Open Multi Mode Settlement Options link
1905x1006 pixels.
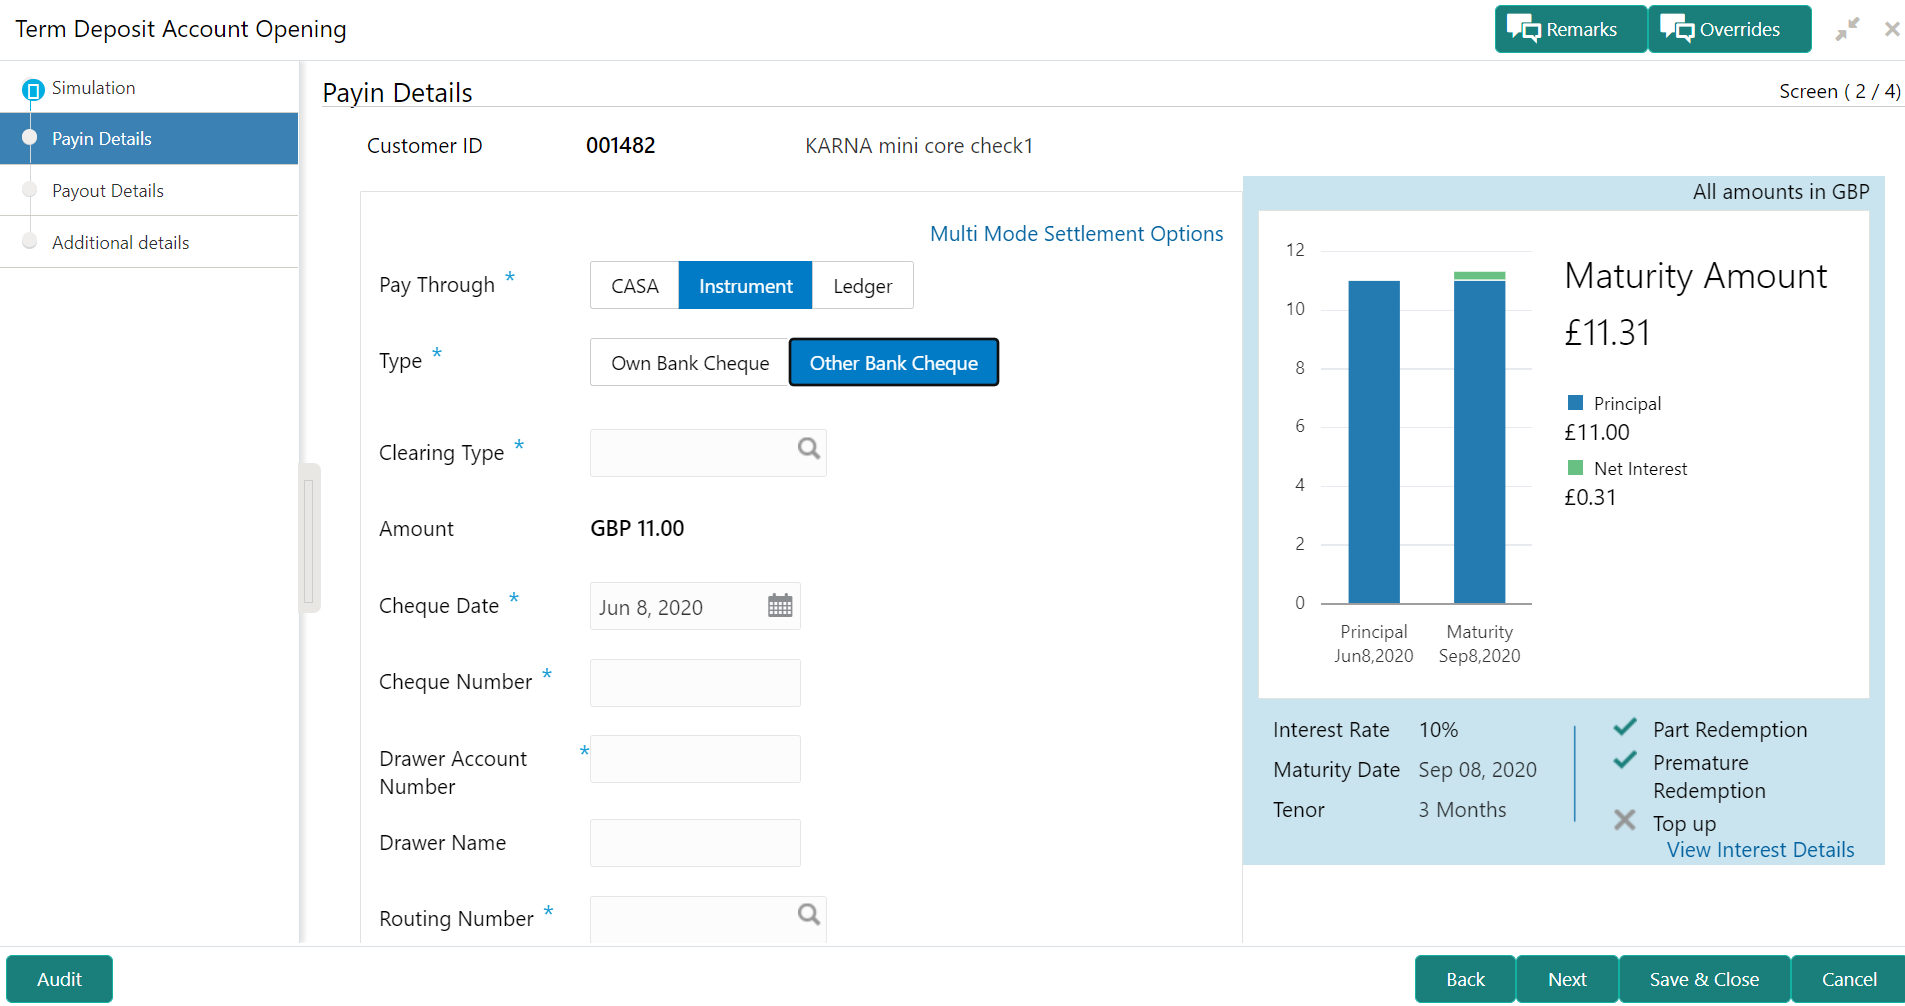1076,234
